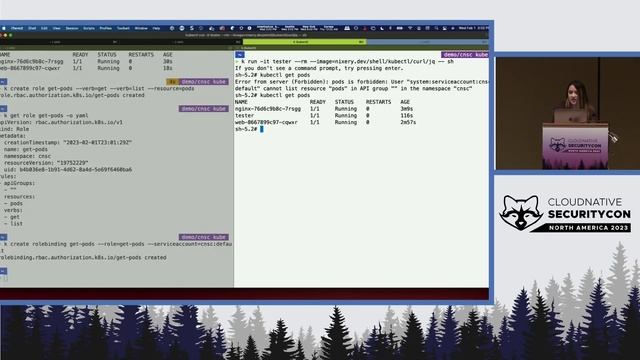Image resolution: width=640 pixels, height=360 pixels.
Task: Switch to the first terminal tab
Action: pyautogui.click(x=59, y=42)
